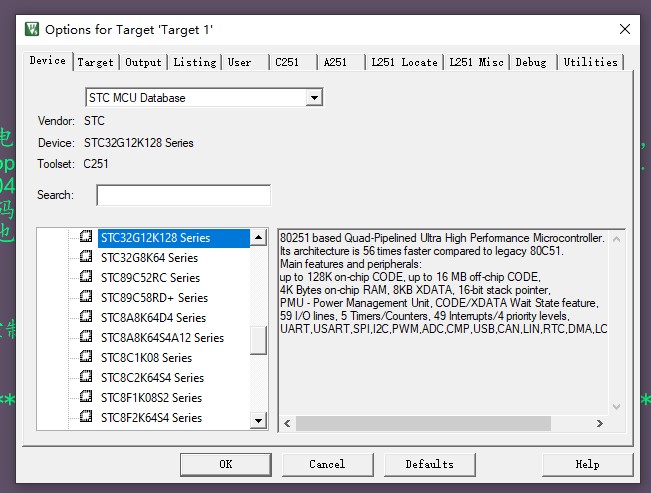Click chip icon beside STC8C1K08 Series
Viewport: 651px width, 493px height.
(x=86, y=356)
